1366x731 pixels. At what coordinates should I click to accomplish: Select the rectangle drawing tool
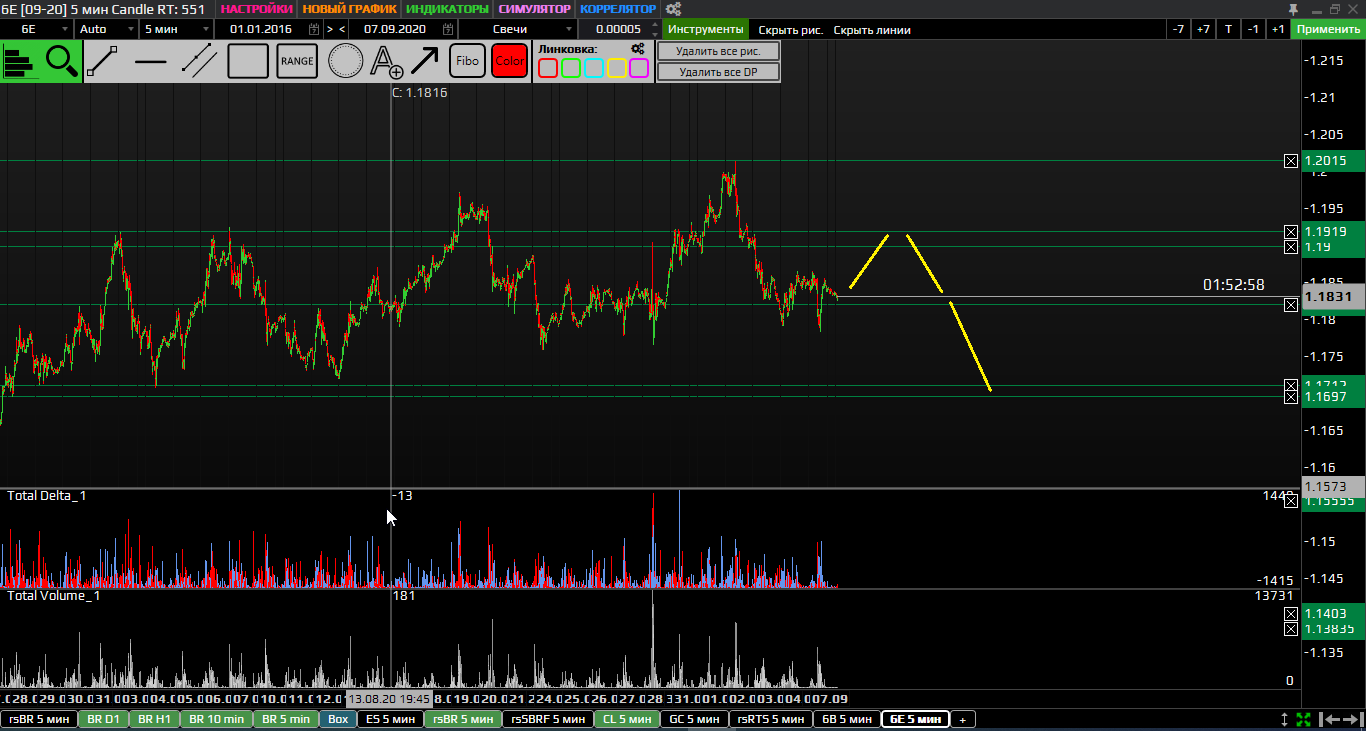coord(248,62)
